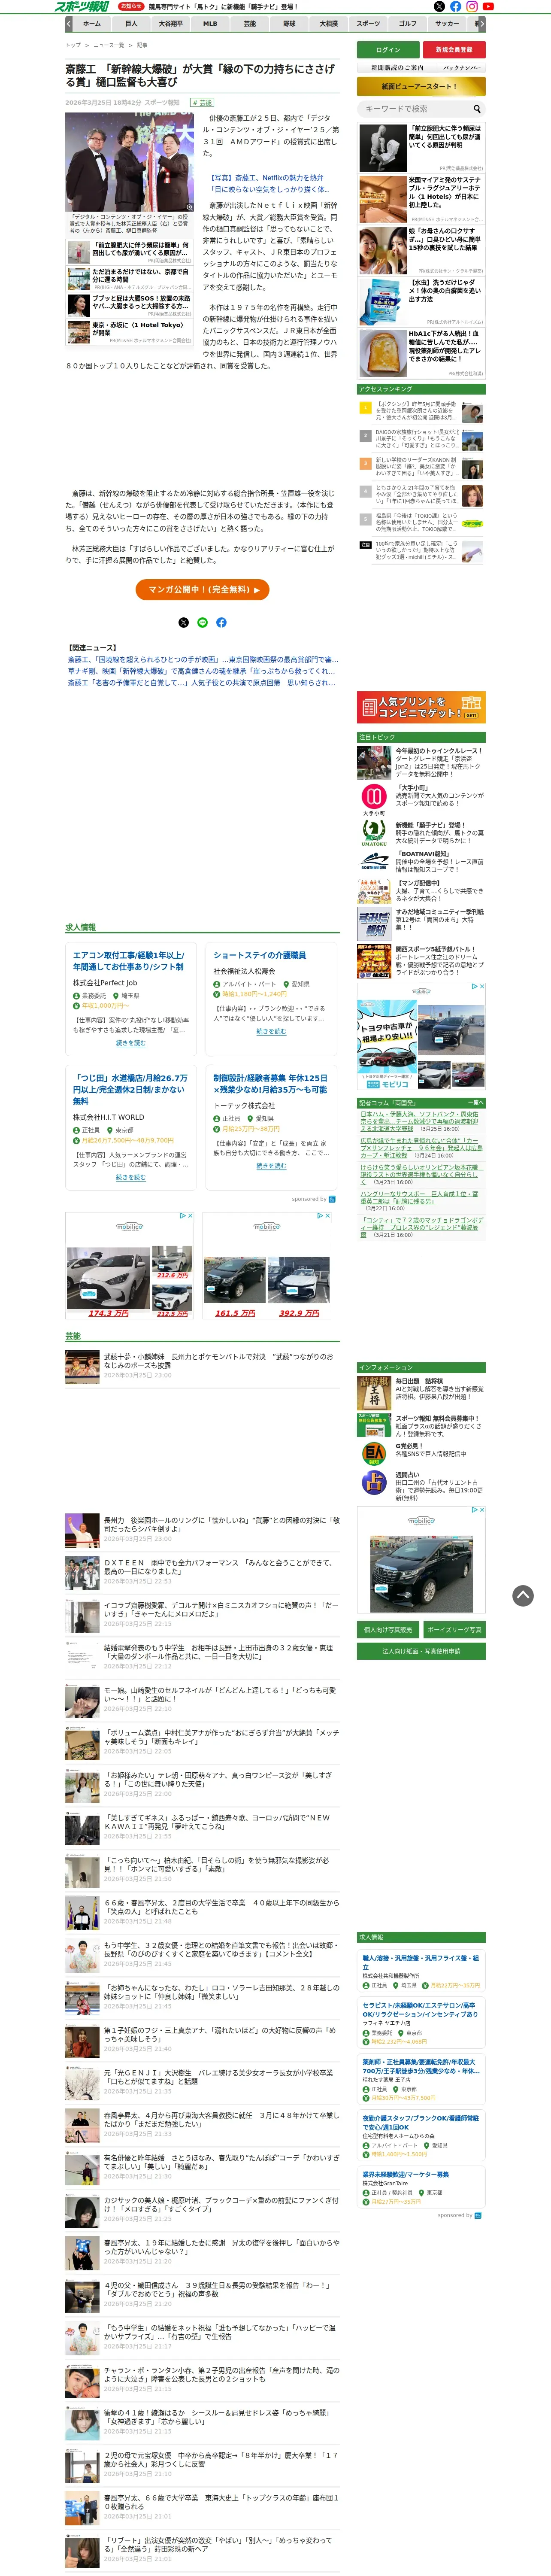Click the ニュース一覧 breadcrumb link
The image size is (551, 2576).
tap(109, 45)
